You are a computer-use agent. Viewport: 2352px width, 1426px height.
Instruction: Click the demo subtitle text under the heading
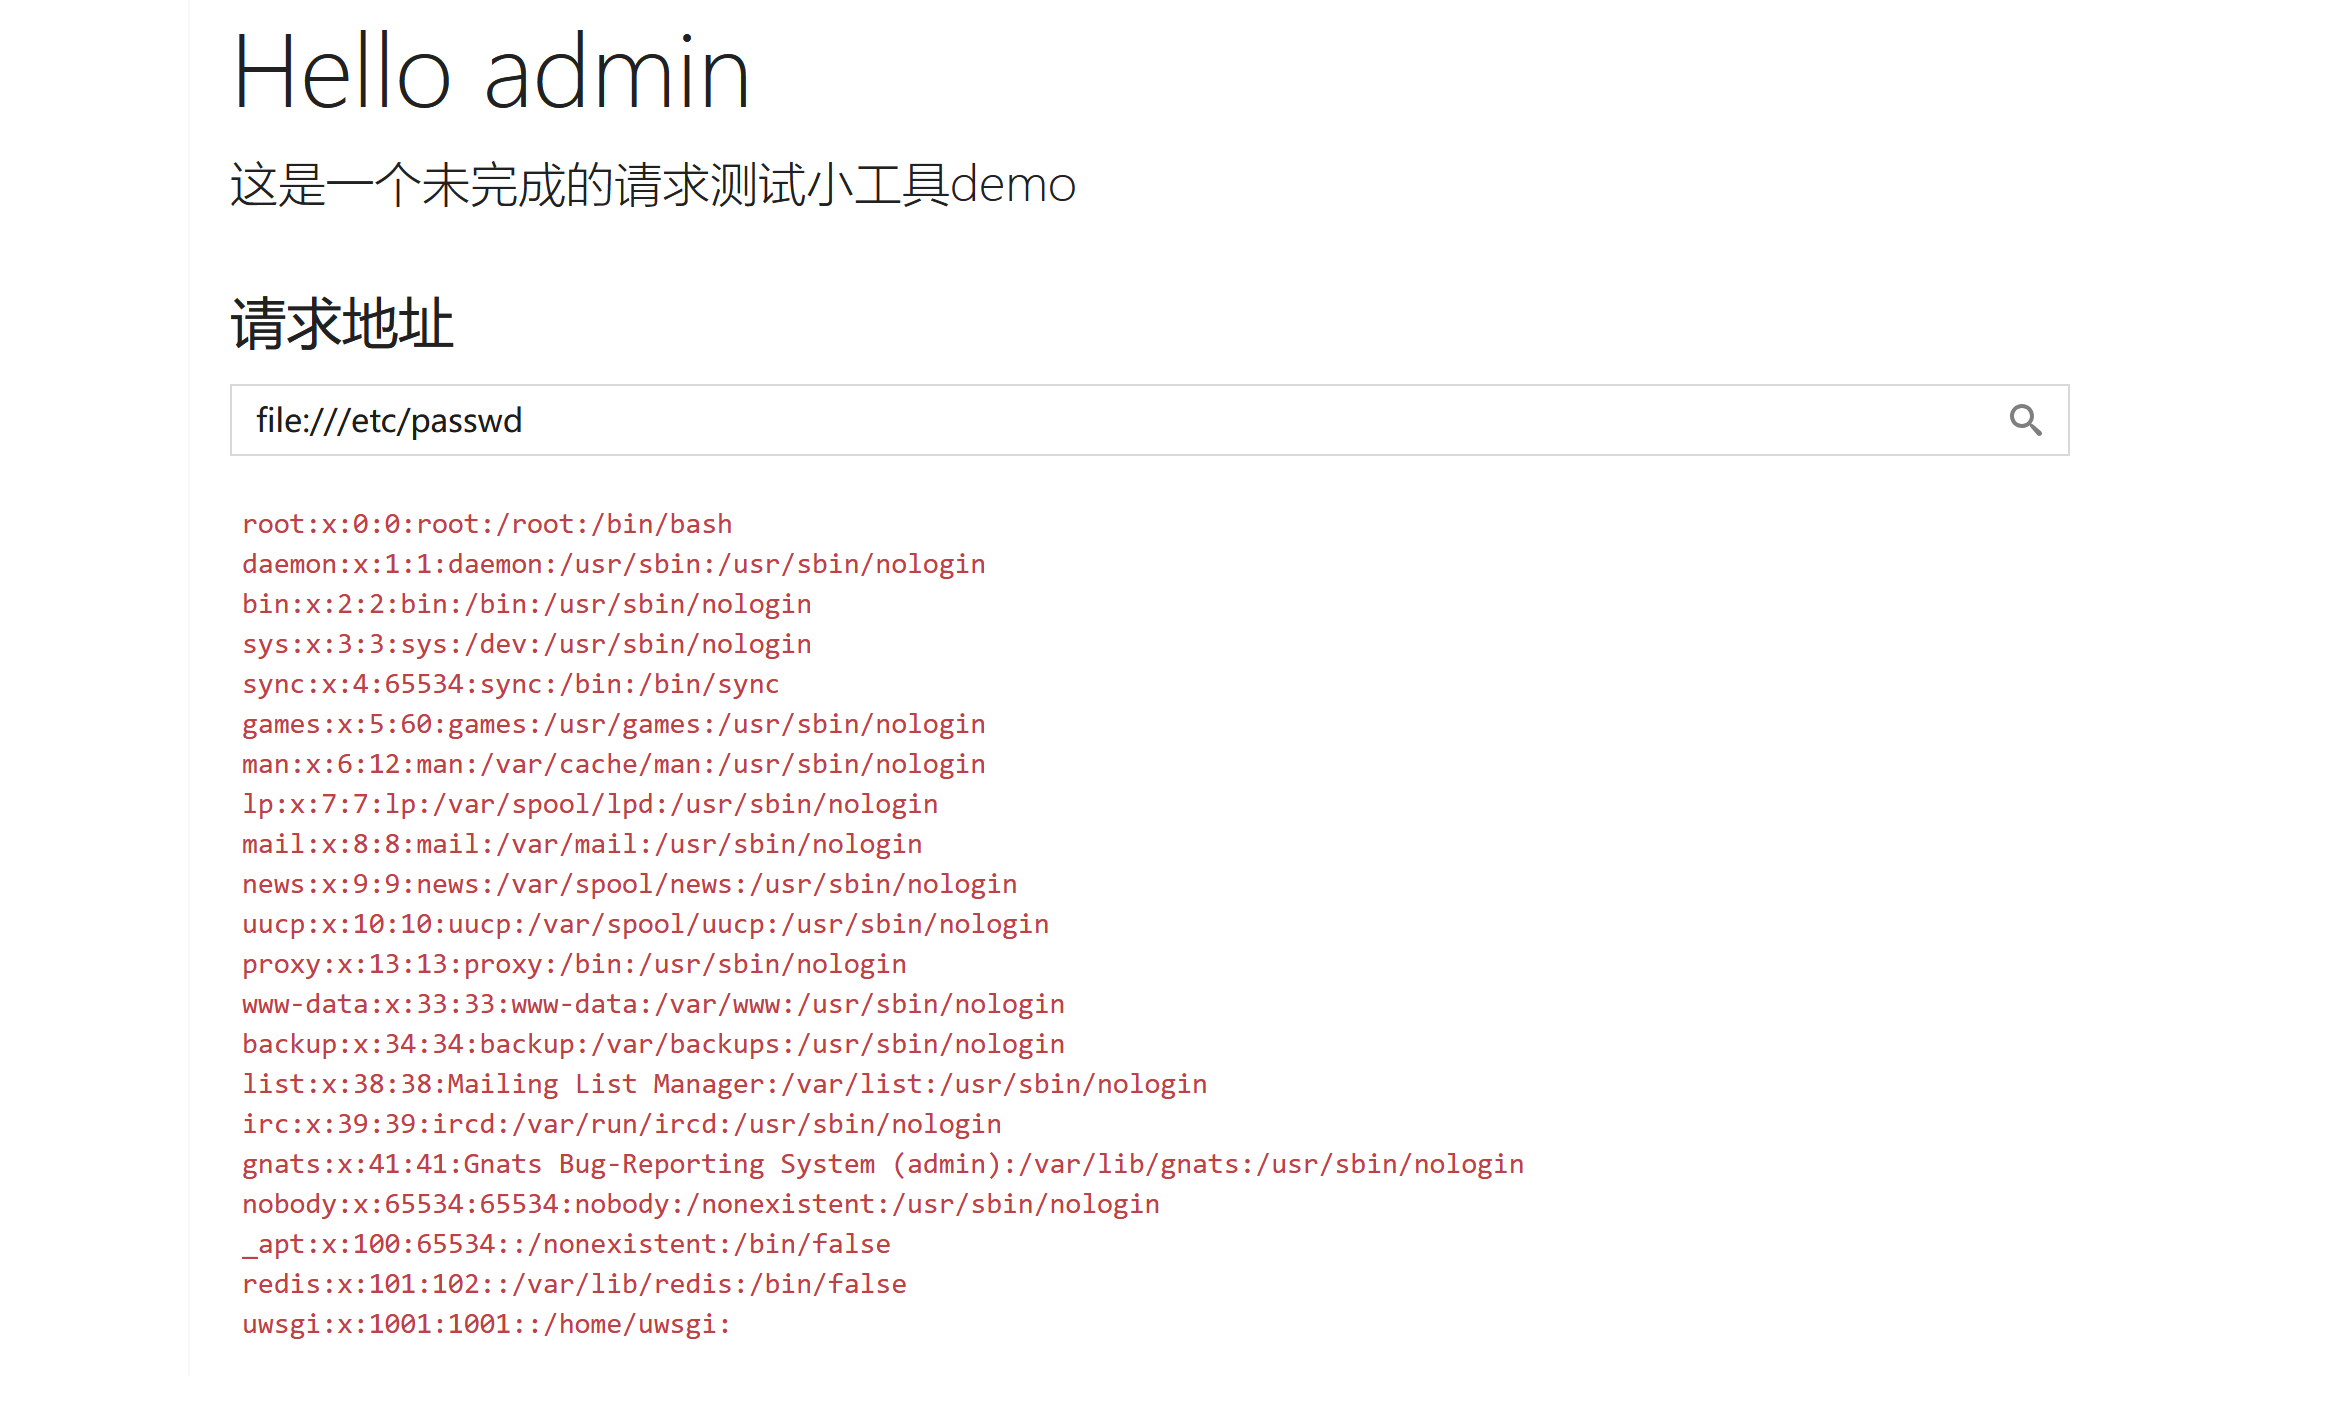coord(652,185)
